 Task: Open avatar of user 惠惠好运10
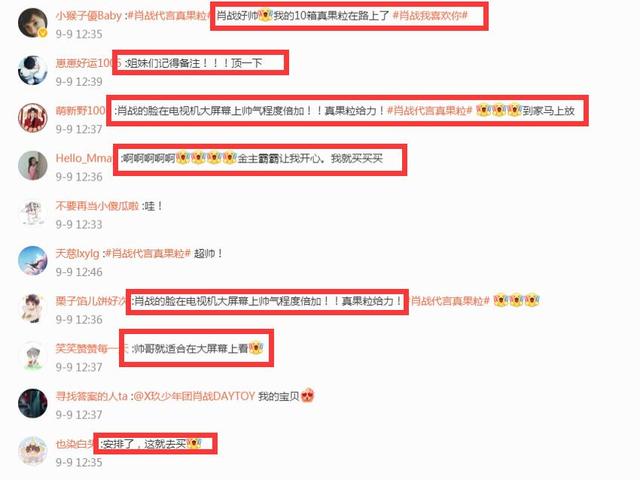click(33, 70)
